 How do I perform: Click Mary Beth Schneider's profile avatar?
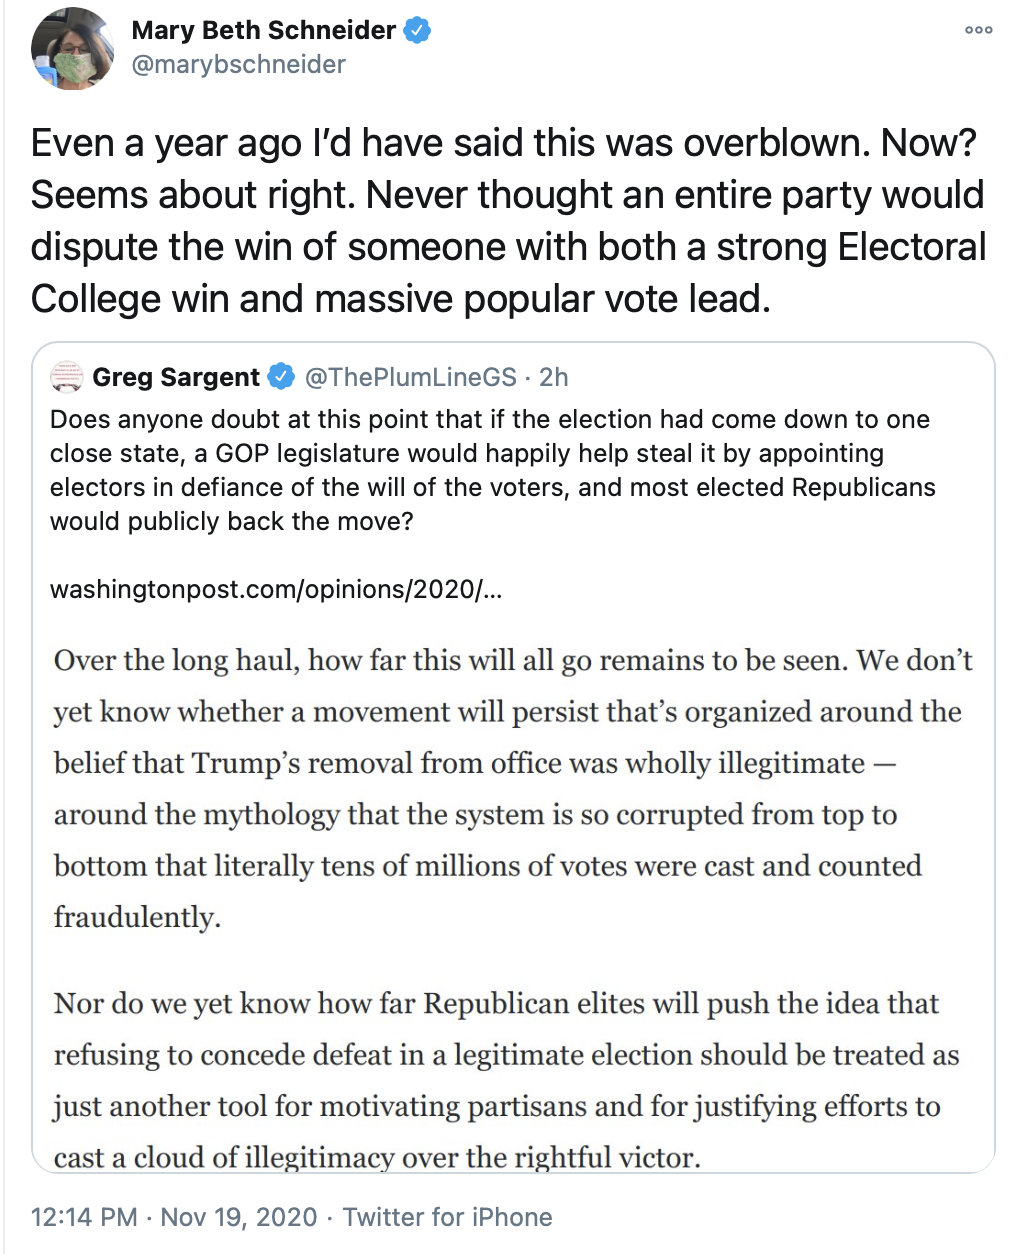(x=72, y=48)
